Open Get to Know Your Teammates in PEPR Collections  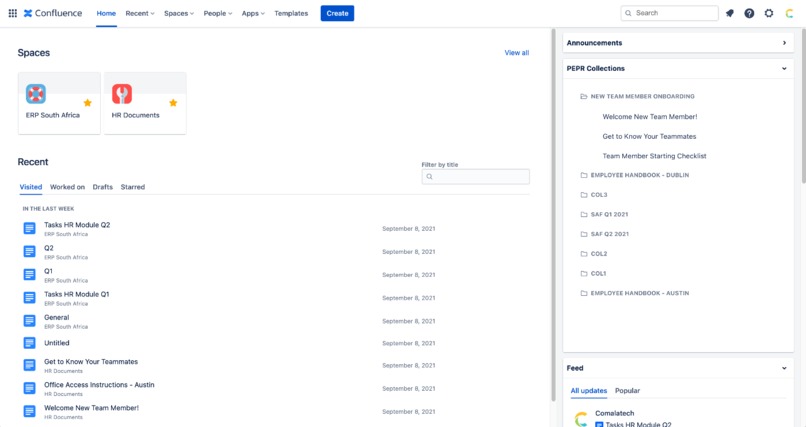pyautogui.click(x=649, y=136)
